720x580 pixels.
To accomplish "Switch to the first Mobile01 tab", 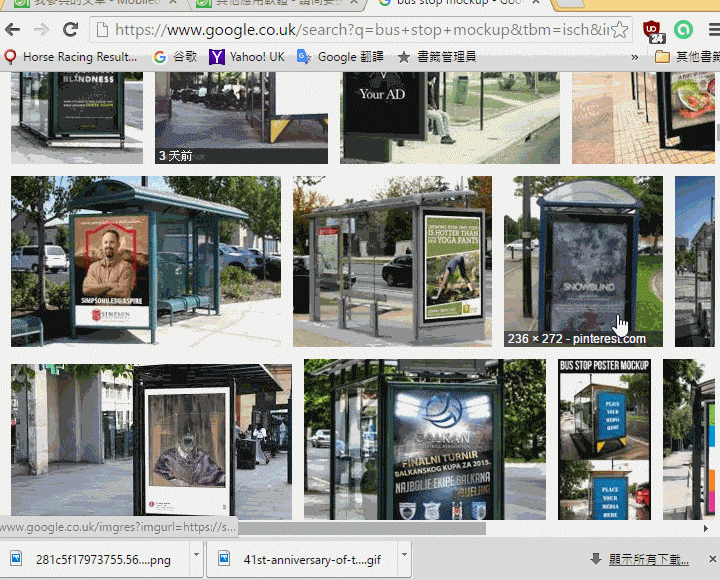I will [x=95, y=4].
